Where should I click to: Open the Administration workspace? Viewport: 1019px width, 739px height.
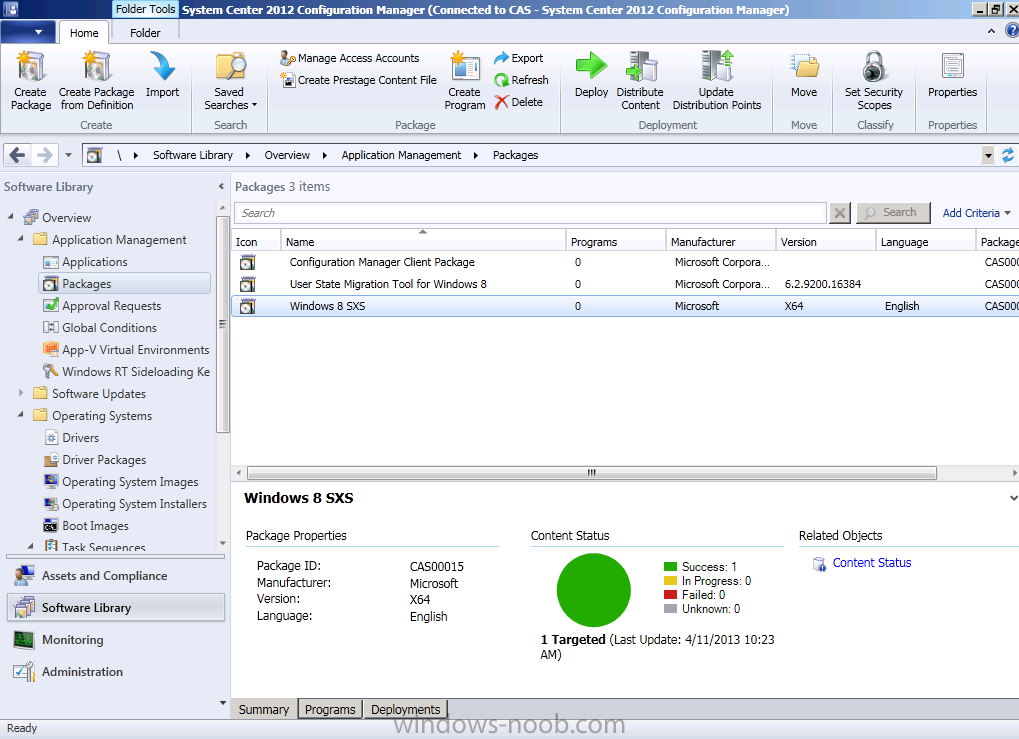tap(116, 671)
